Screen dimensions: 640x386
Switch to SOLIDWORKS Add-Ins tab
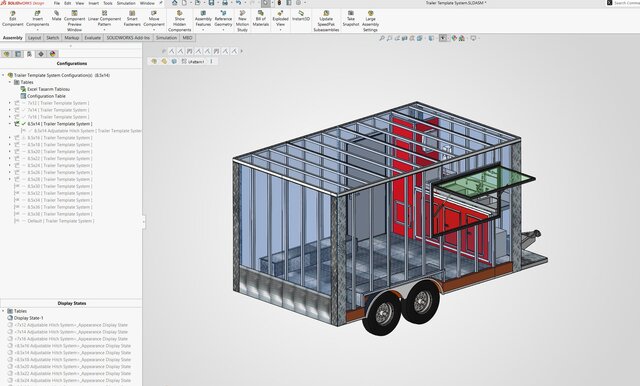(x=128, y=38)
